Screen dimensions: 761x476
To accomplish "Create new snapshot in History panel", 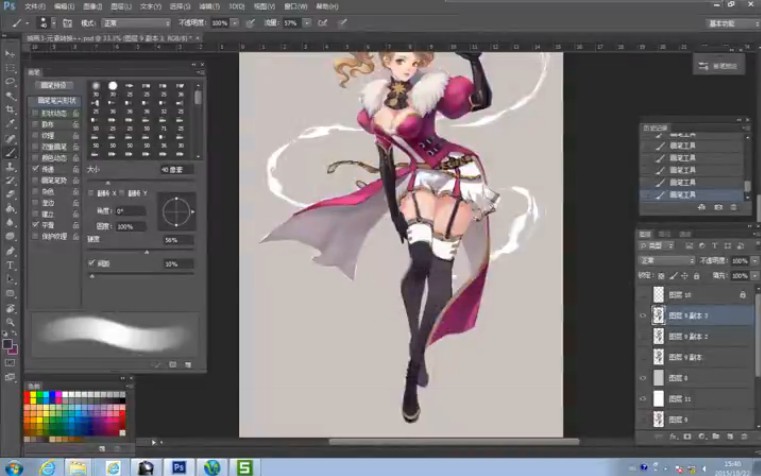I will coord(718,207).
